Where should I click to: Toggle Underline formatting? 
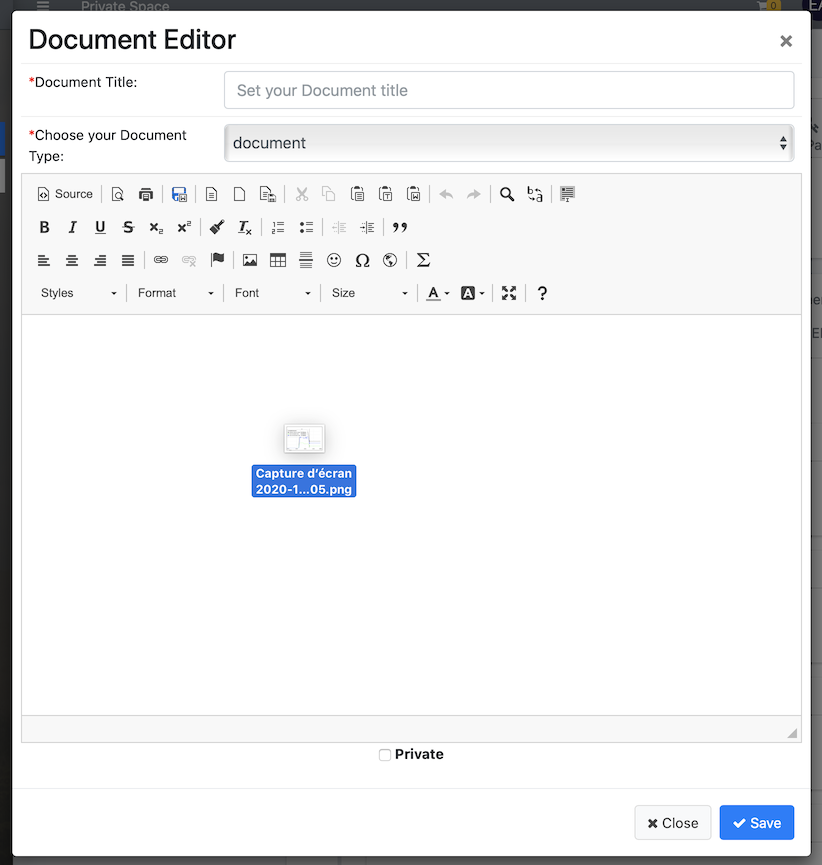[100, 227]
